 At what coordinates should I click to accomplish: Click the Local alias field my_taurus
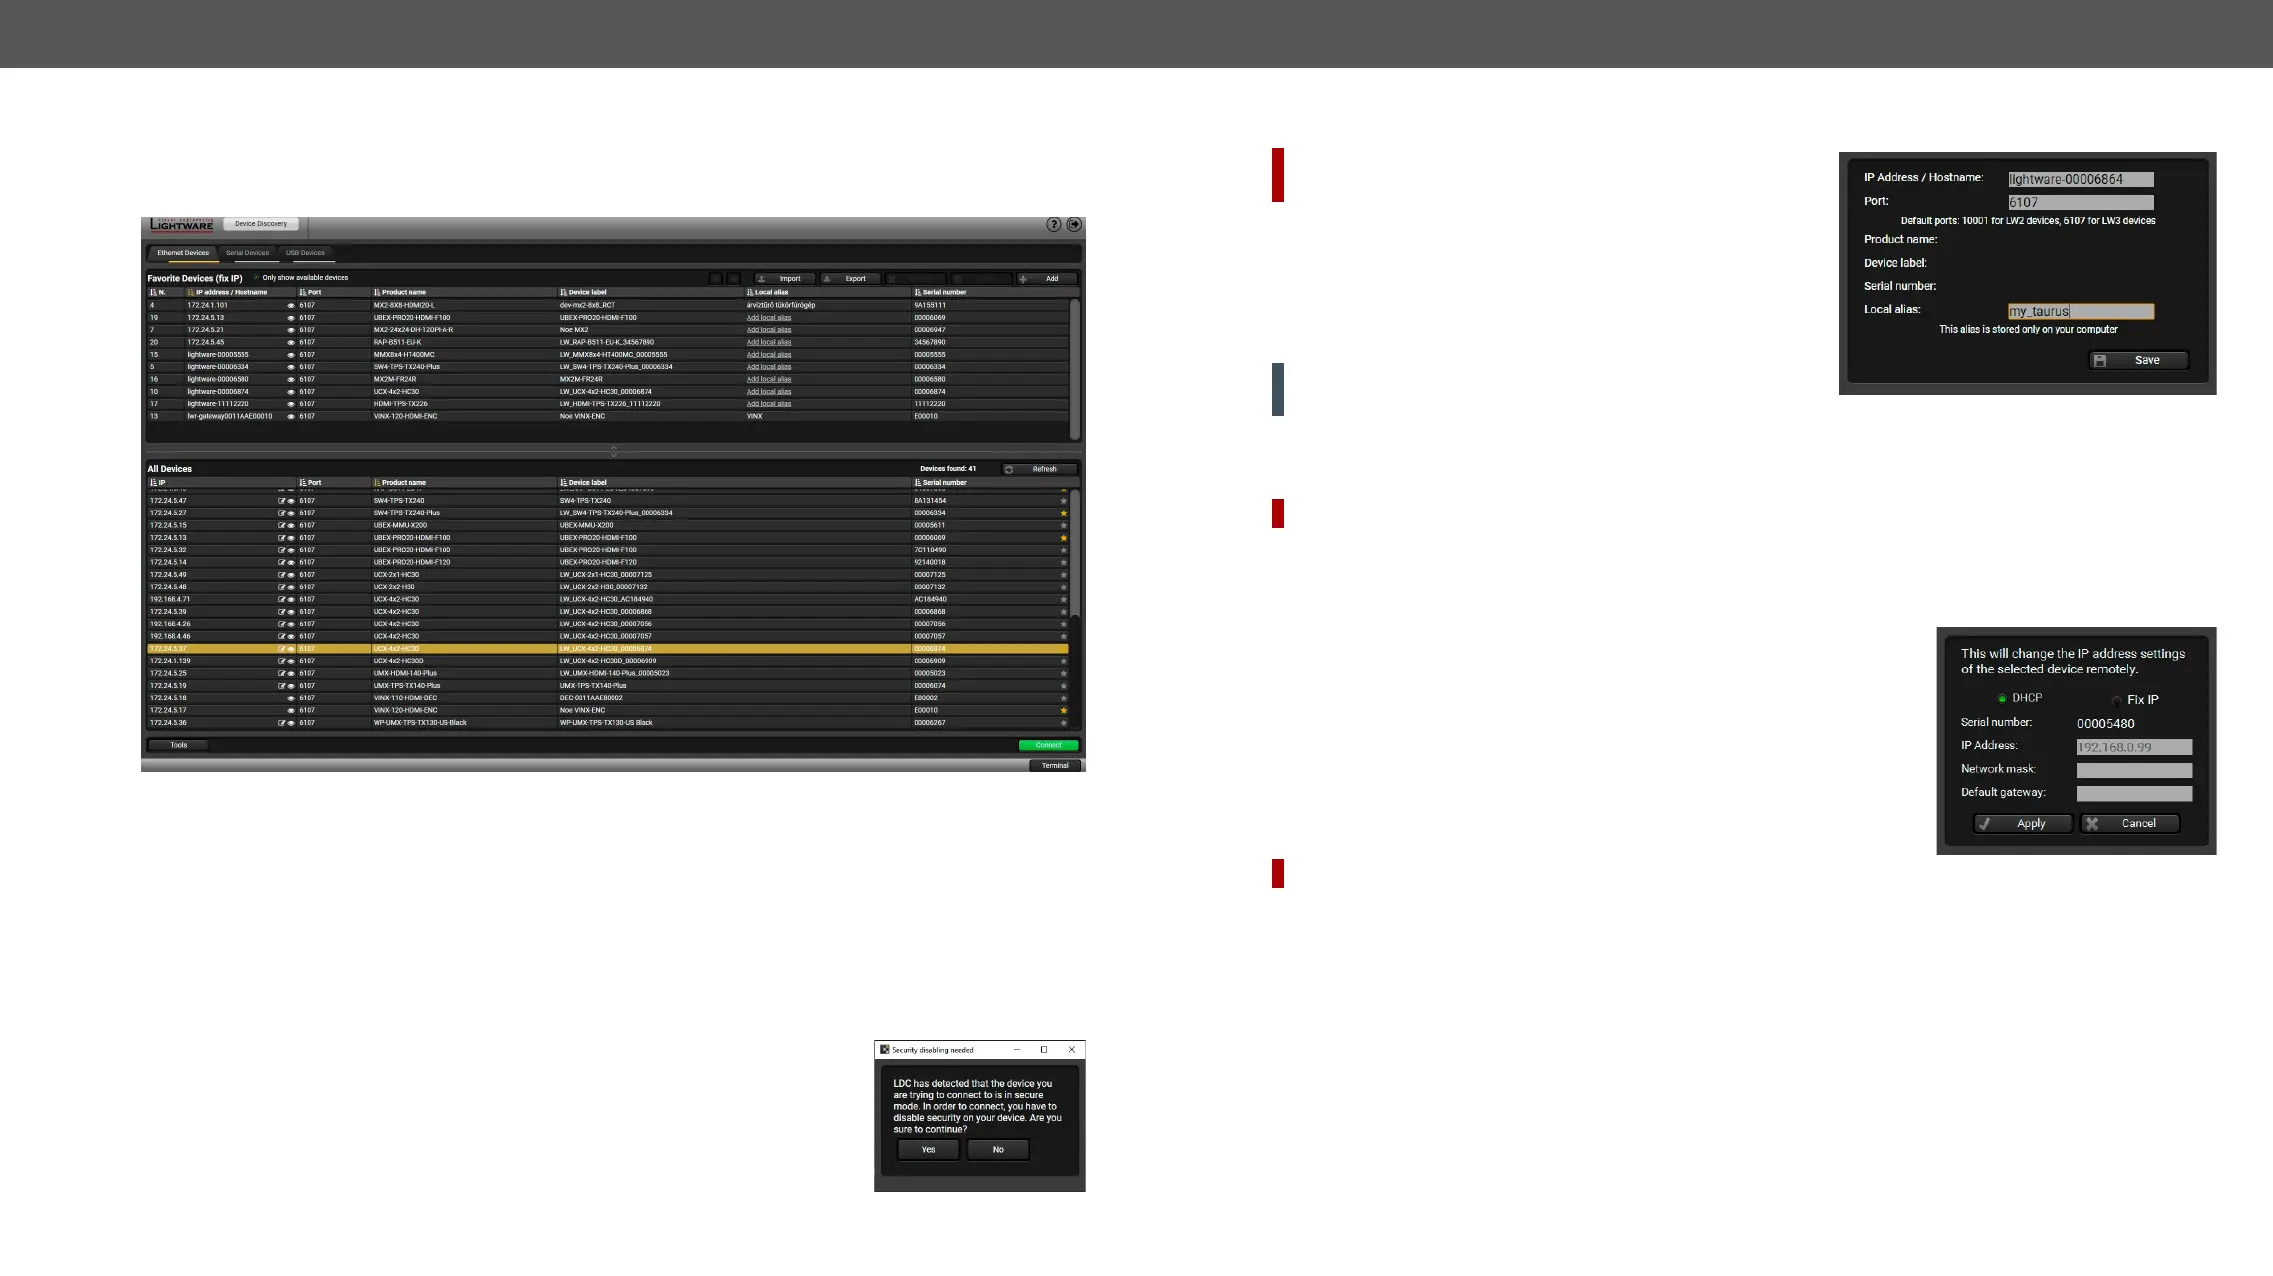(x=2081, y=312)
